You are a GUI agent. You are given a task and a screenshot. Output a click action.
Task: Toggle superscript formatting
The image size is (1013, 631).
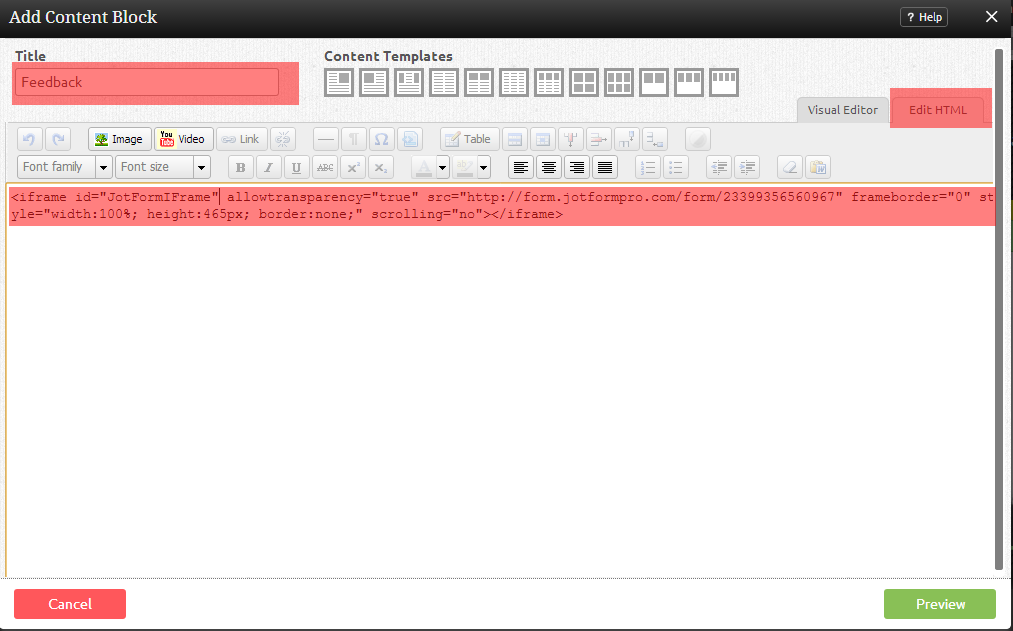[353, 167]
